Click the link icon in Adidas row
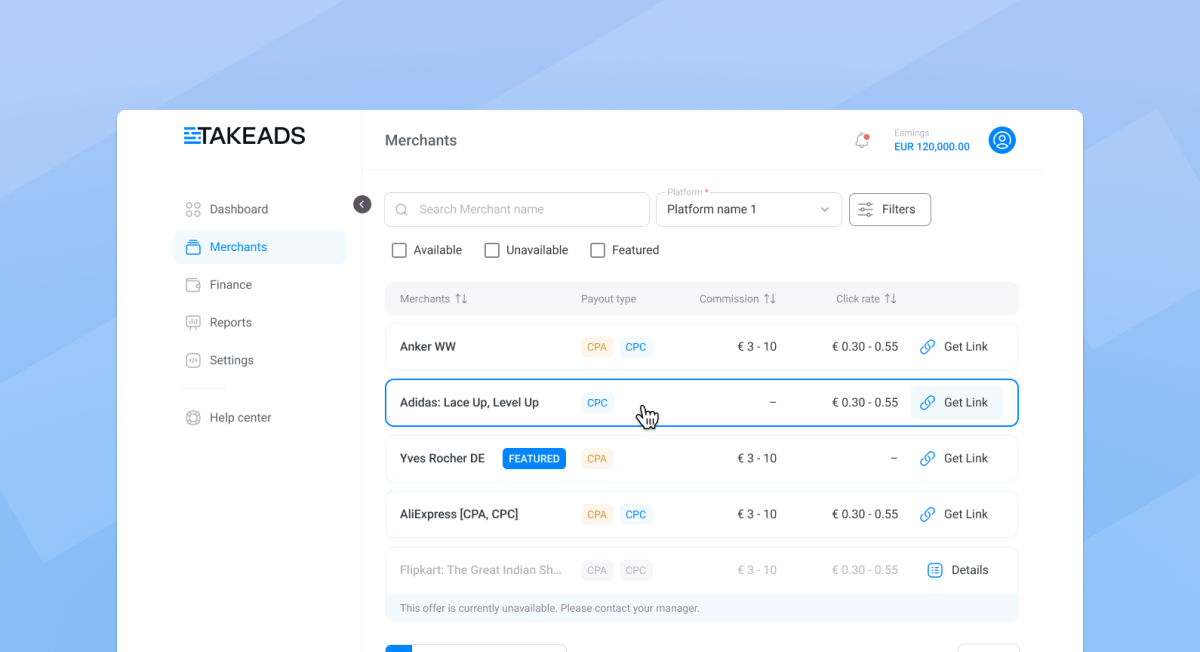The height and width of the screenshot is (652, 1200). pyautogui.click(x=927, y=403)
